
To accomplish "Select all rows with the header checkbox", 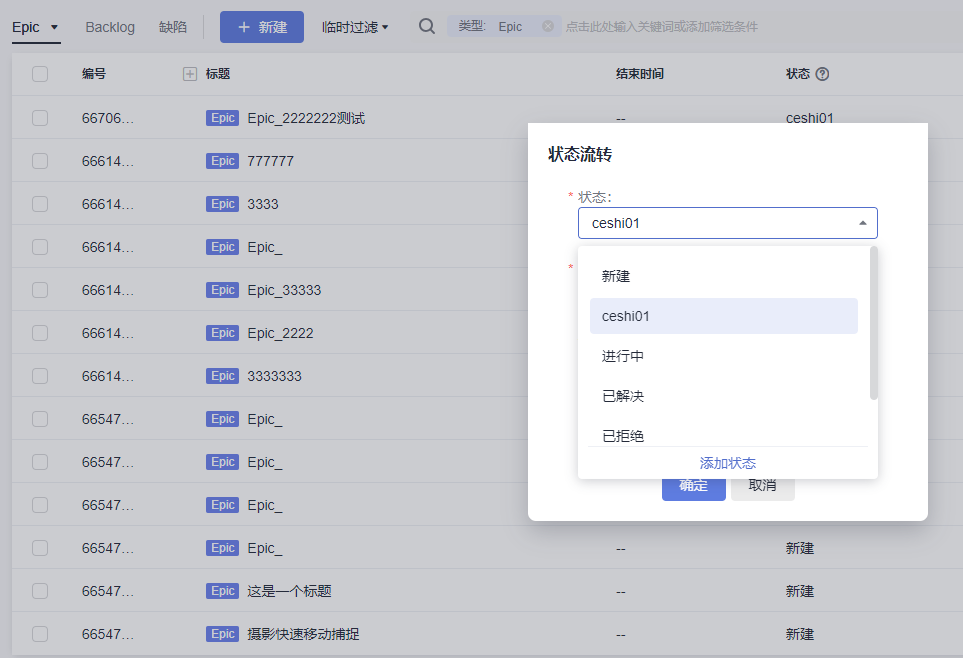I will [40, 73].
